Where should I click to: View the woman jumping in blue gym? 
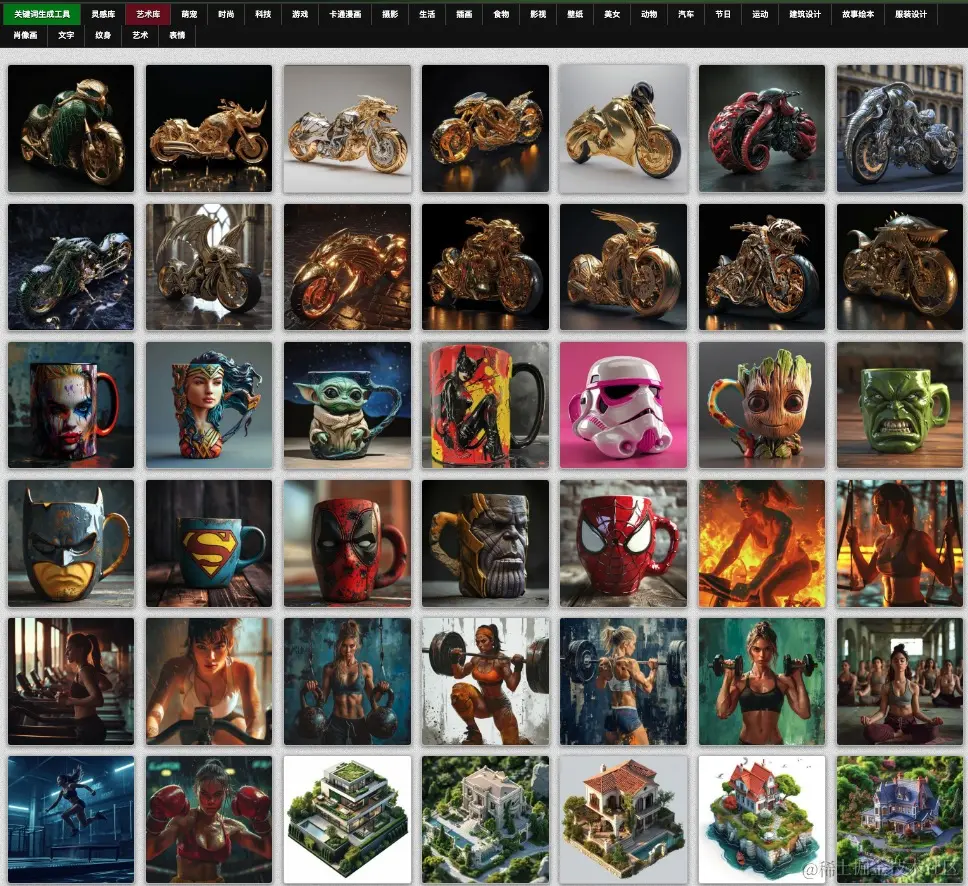click(x=71, y=820)
